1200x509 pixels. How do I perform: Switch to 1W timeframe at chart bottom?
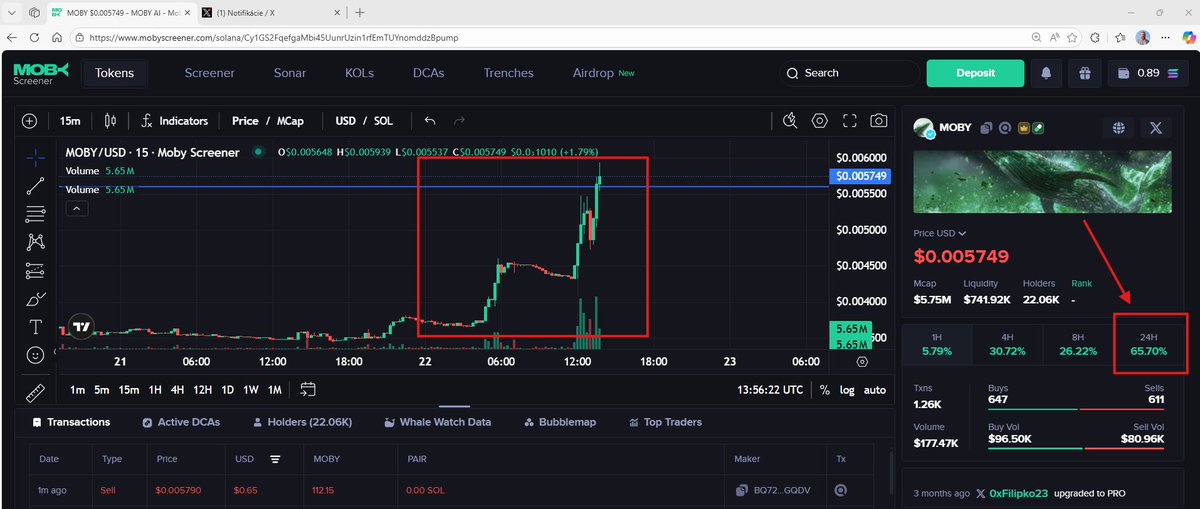pos(251,389)
